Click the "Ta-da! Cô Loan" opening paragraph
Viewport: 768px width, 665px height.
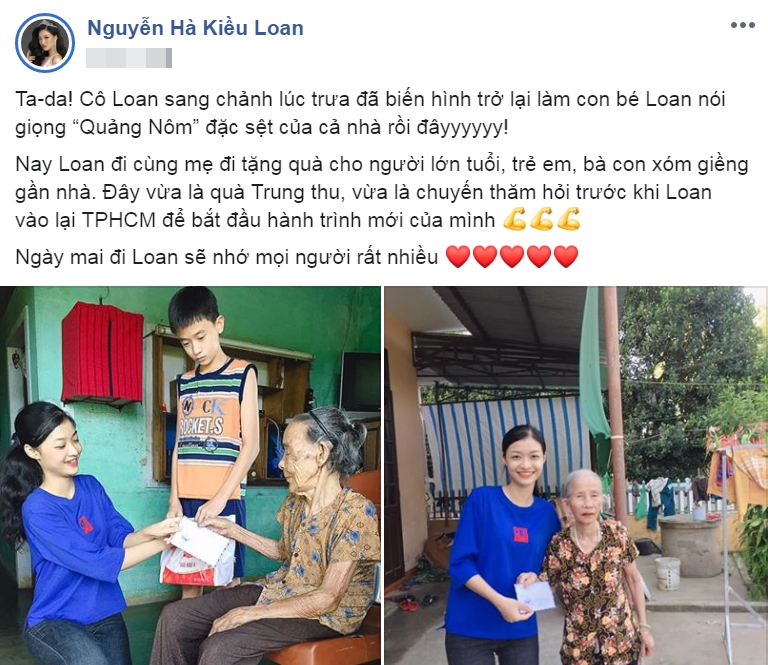[370, 113]
